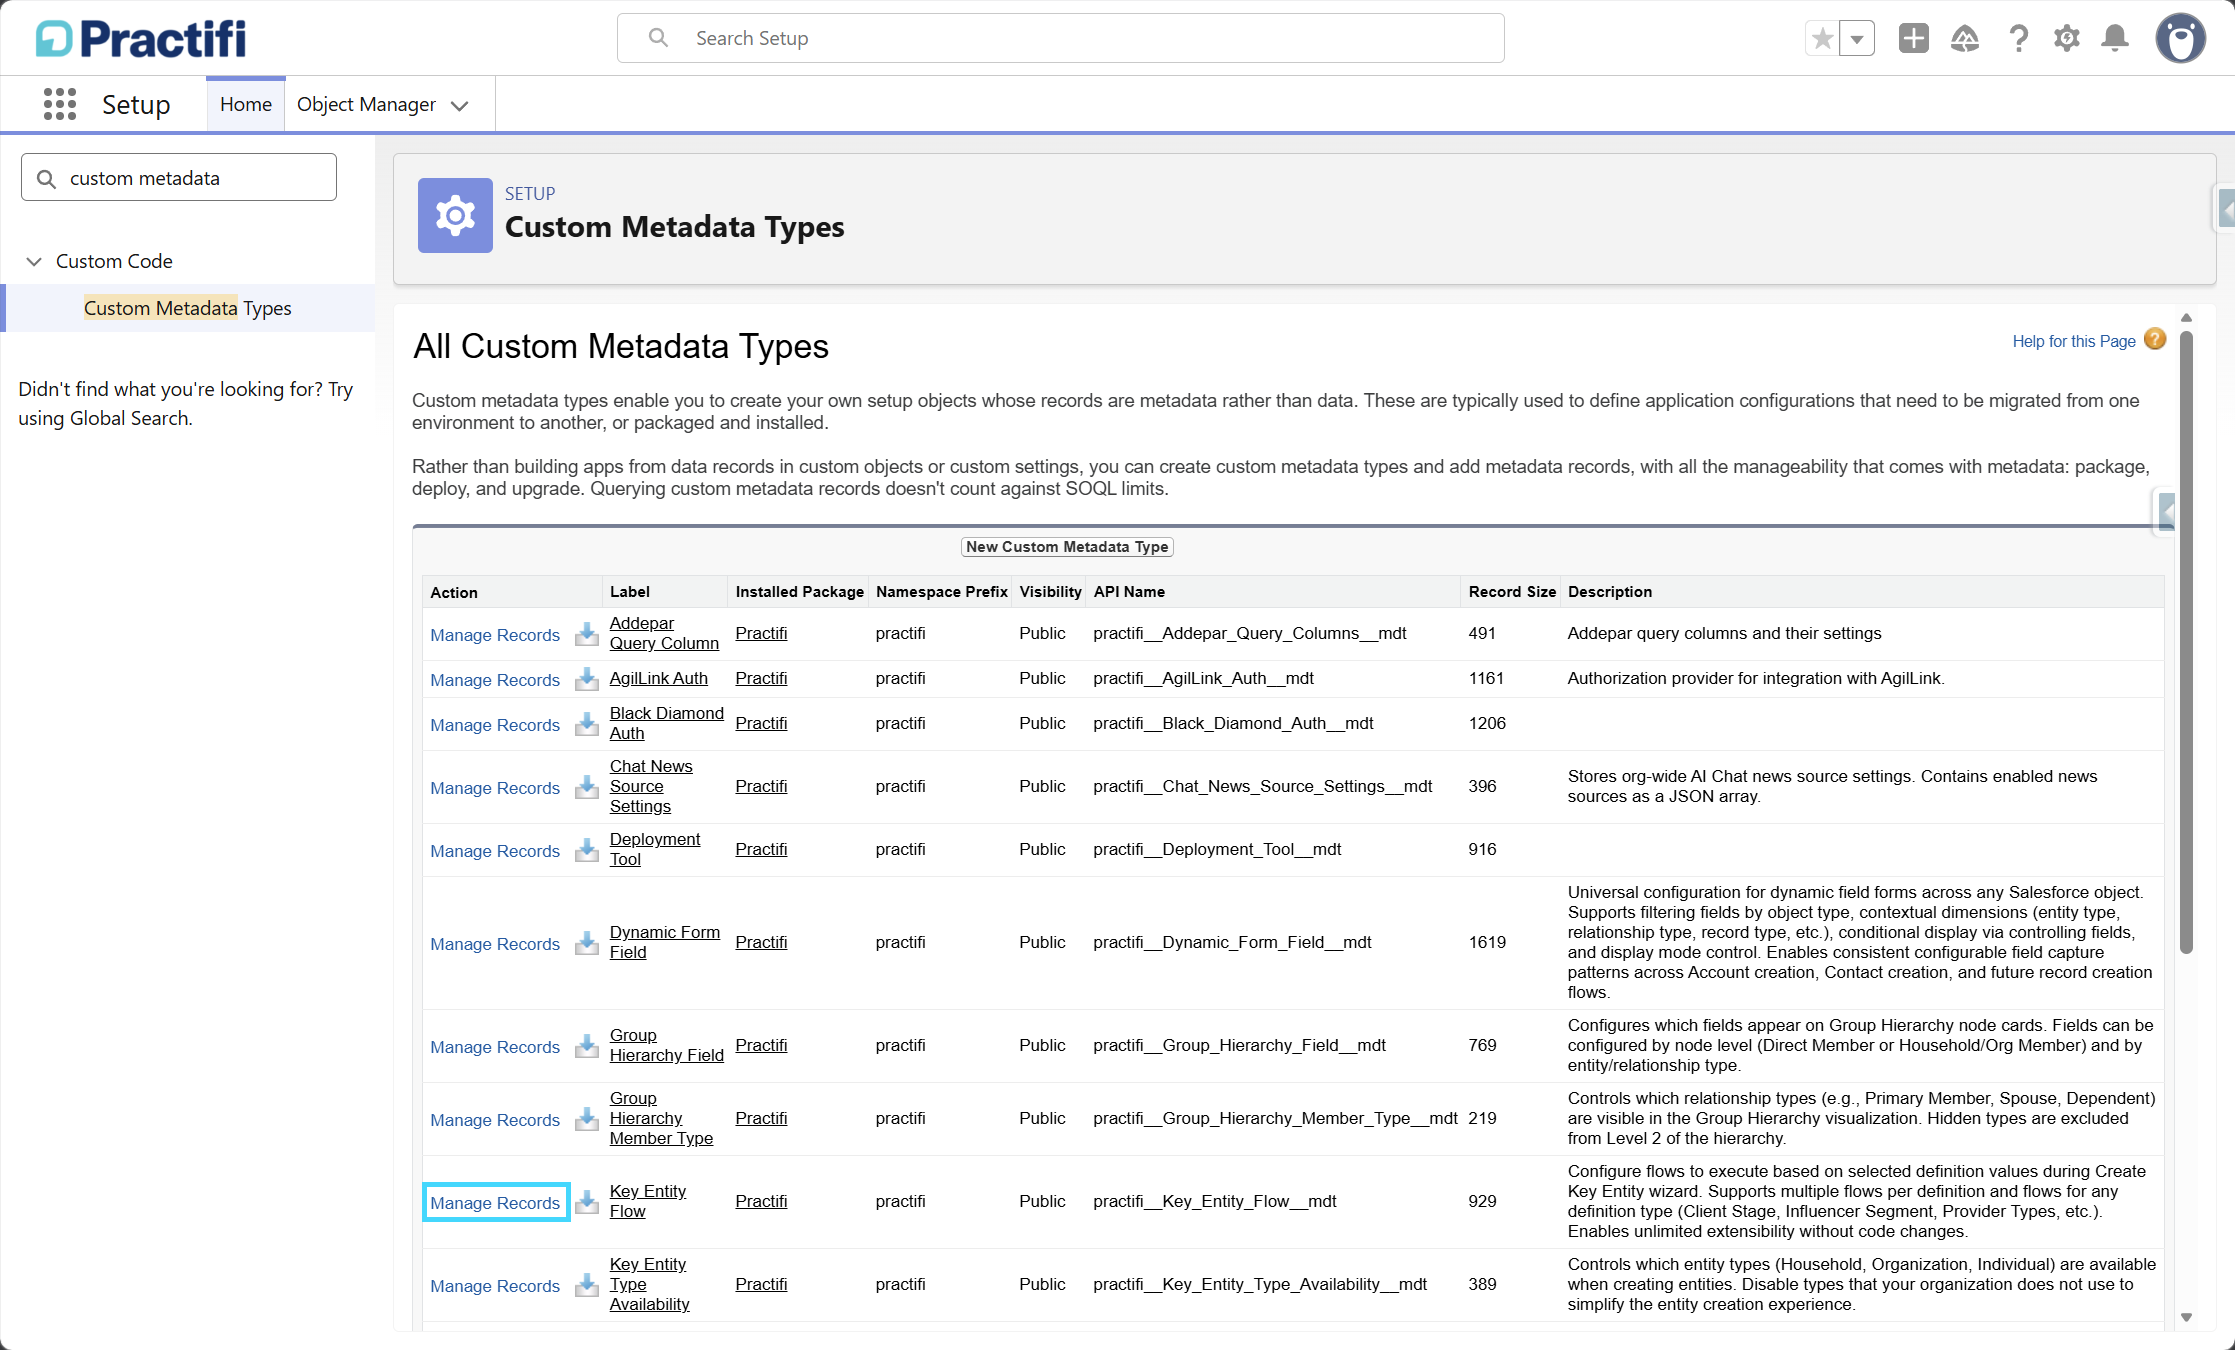Click the API Name column header

1129,592
